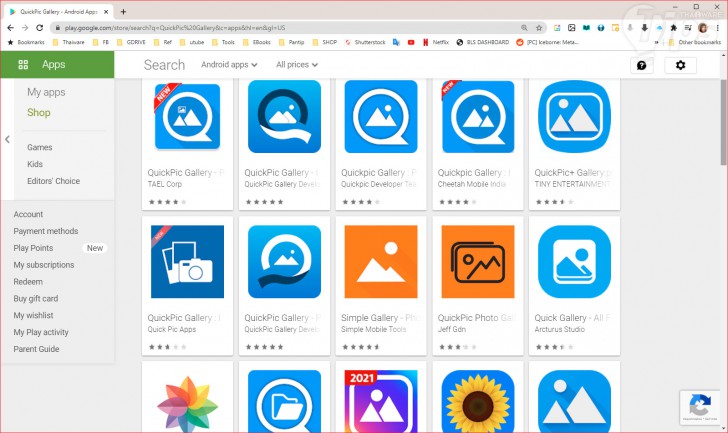Viewport: 728px width, 433px height.
Task: Open Parent Guide link
Action: 36,349
